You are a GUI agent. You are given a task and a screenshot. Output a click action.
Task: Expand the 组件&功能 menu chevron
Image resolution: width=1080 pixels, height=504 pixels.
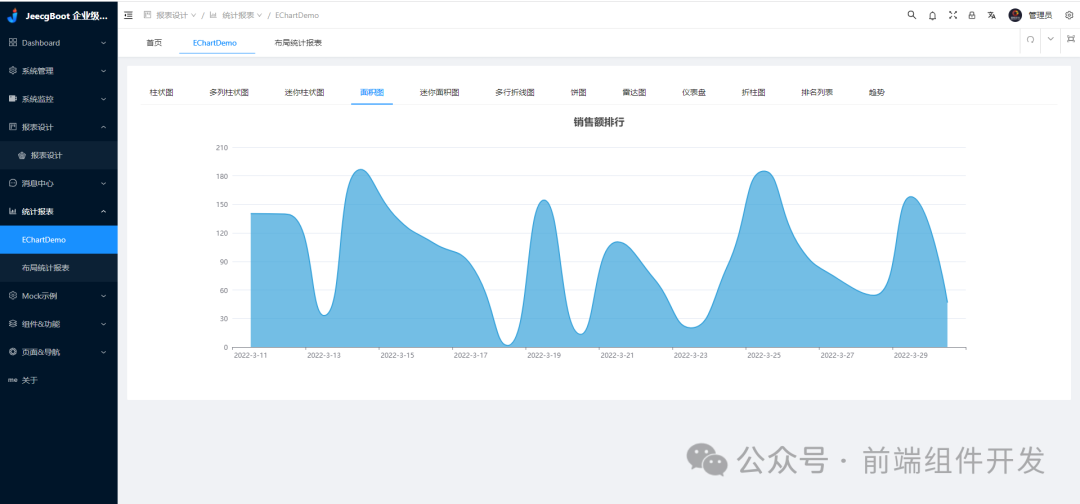(103, 324)
